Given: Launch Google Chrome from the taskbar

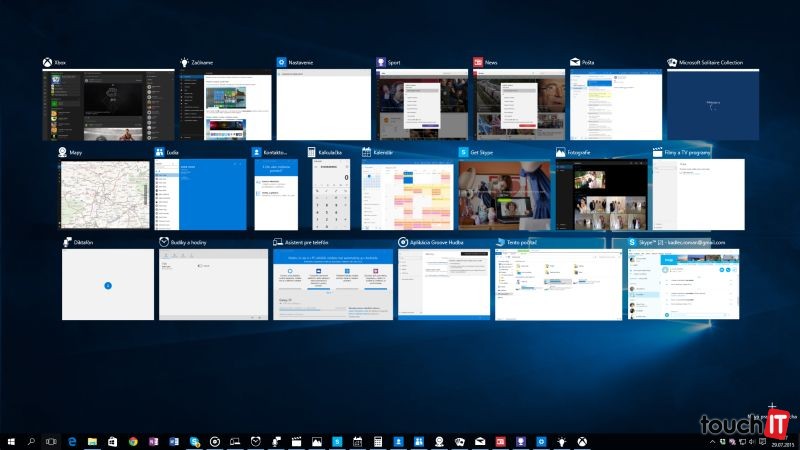Looking at the screenshot, I should (133, 441).
